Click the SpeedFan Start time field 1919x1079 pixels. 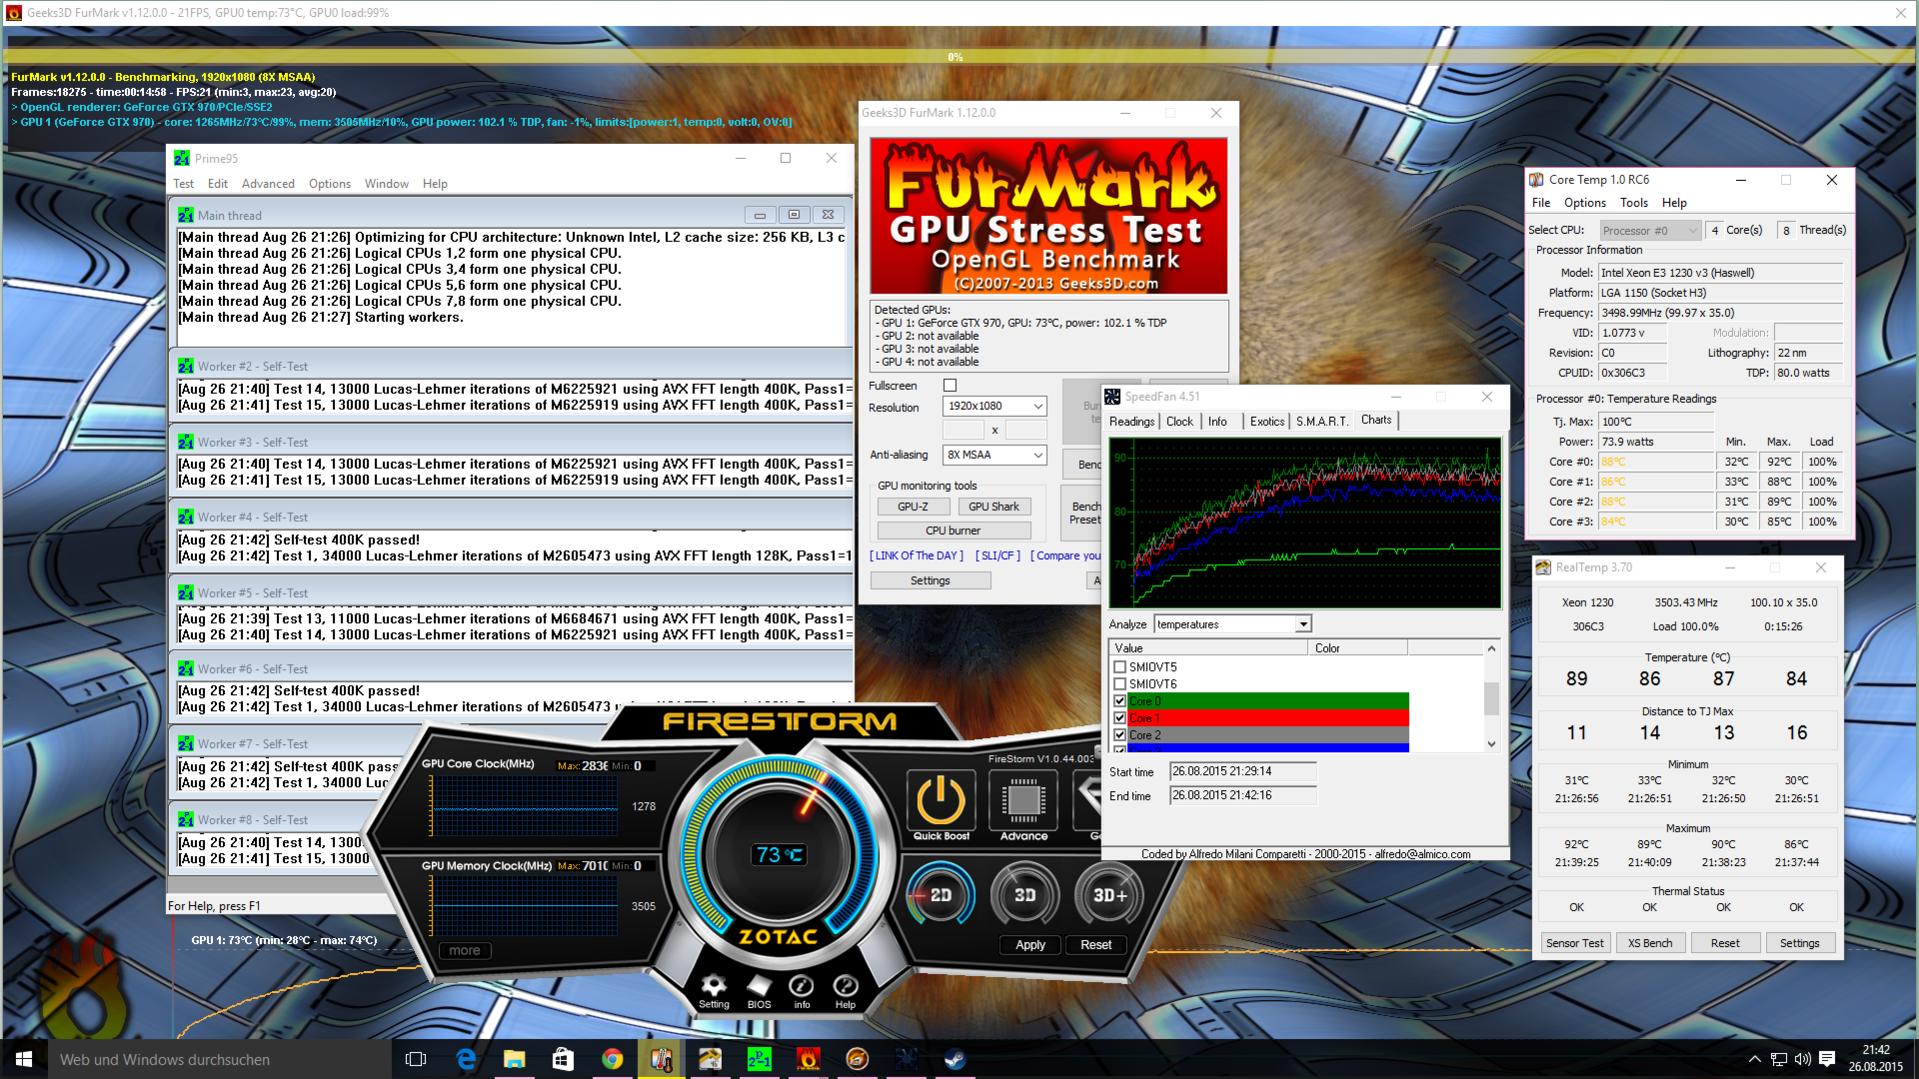click(1242, 772)
